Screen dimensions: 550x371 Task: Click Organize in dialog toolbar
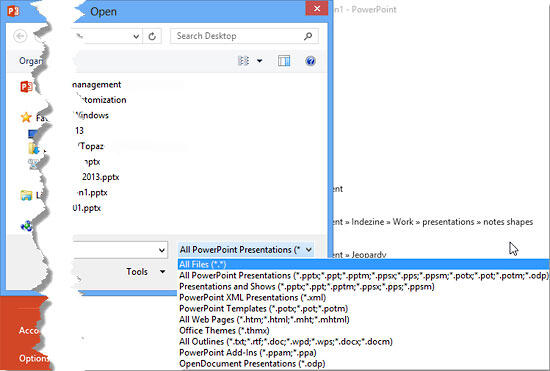tap(31, 61)
